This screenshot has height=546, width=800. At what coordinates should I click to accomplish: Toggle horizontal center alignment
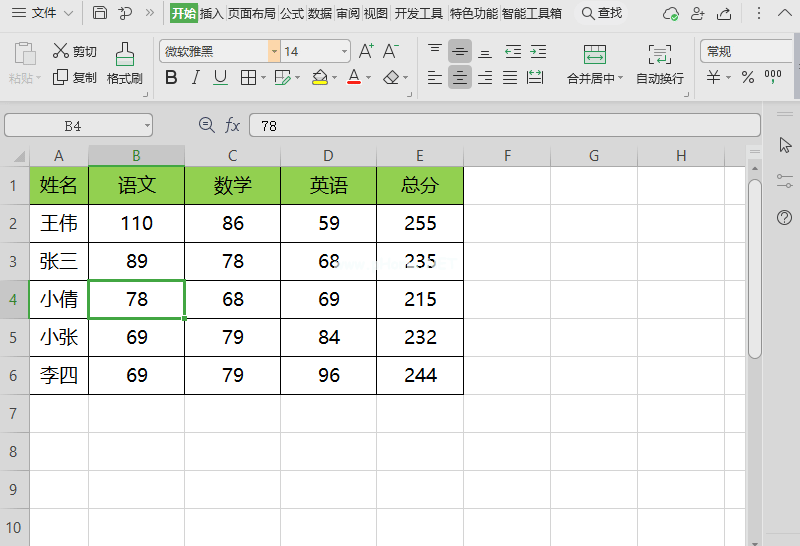tap(460, 78)
